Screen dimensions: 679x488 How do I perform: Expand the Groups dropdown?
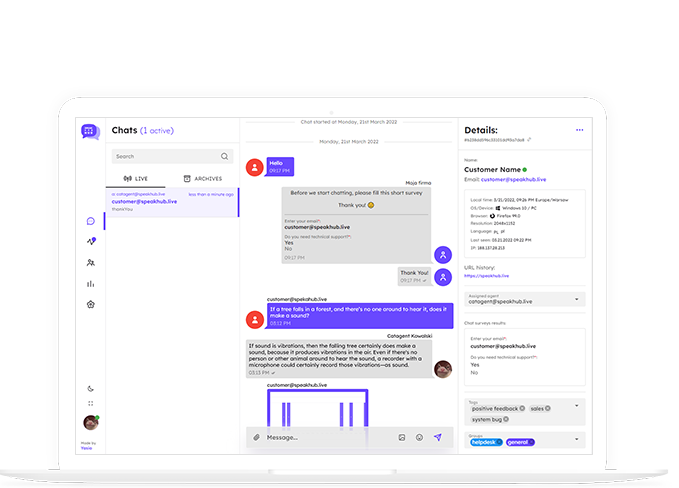578,440
